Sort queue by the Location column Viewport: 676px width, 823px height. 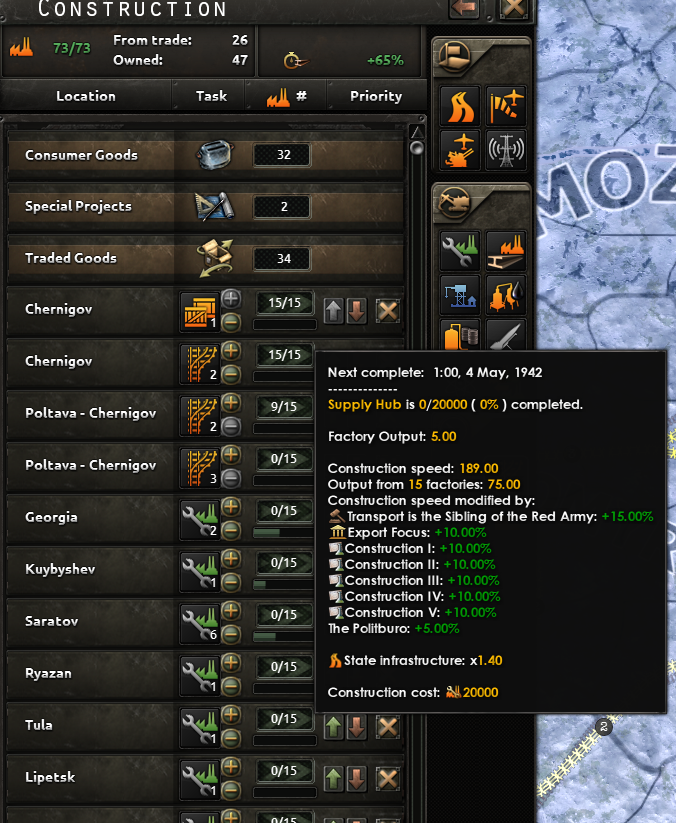pos(86,96)
